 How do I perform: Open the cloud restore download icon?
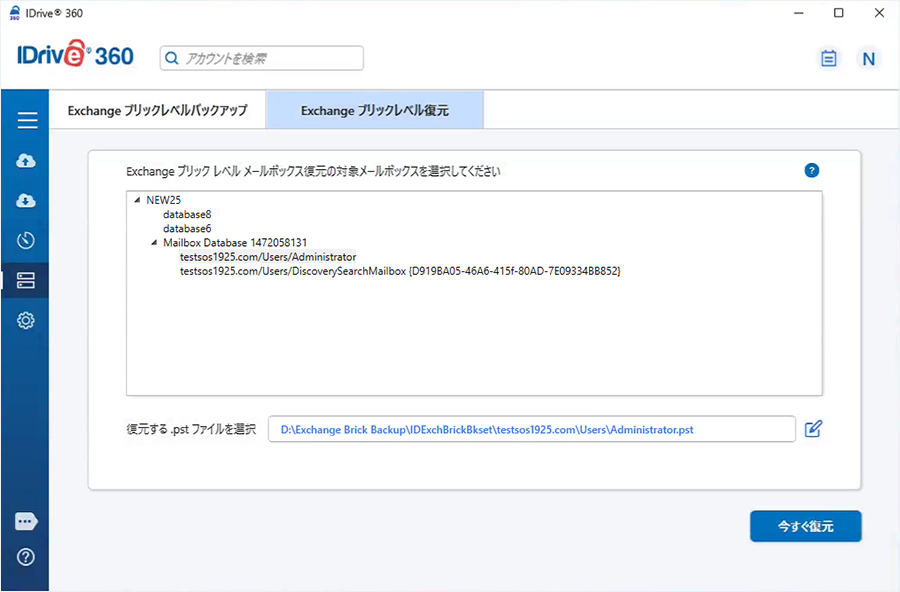(27, 201)
